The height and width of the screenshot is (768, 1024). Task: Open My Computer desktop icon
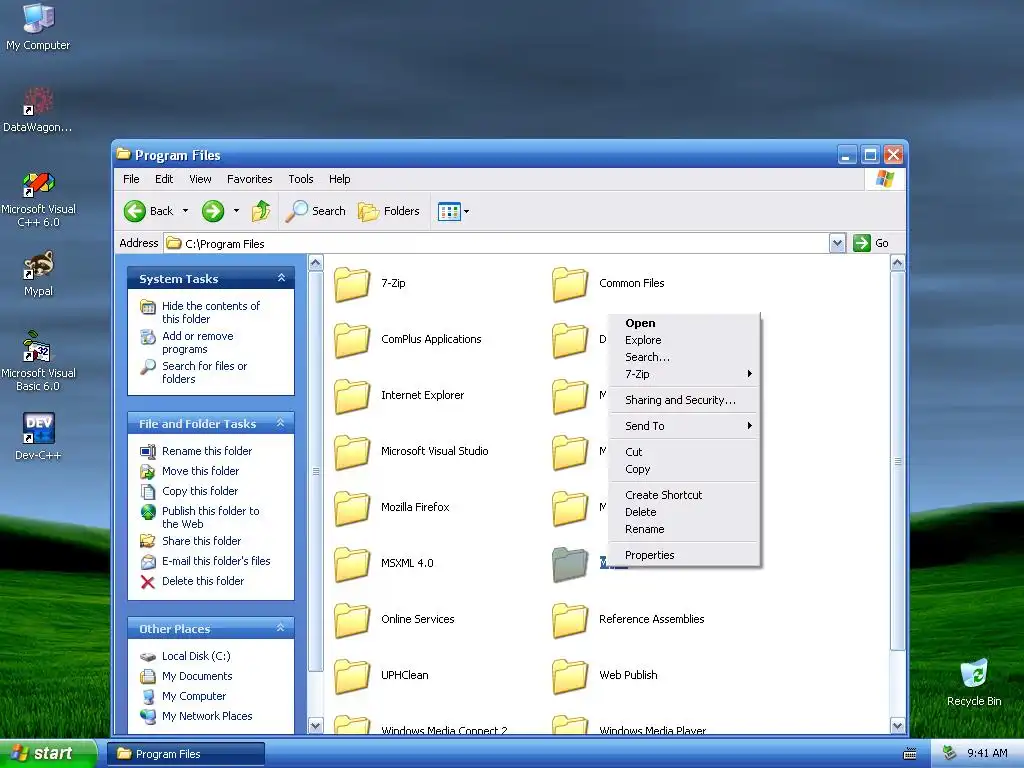pos(38,26)
